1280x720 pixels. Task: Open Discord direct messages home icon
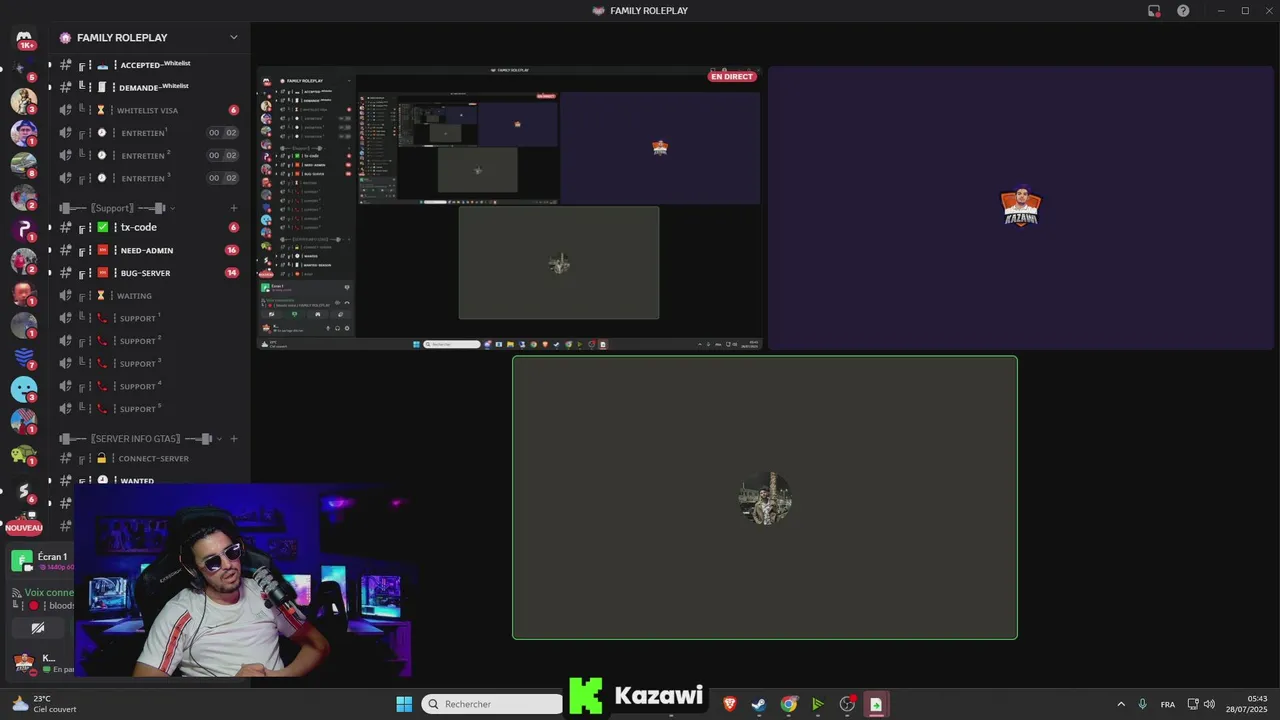click(24, 38)
